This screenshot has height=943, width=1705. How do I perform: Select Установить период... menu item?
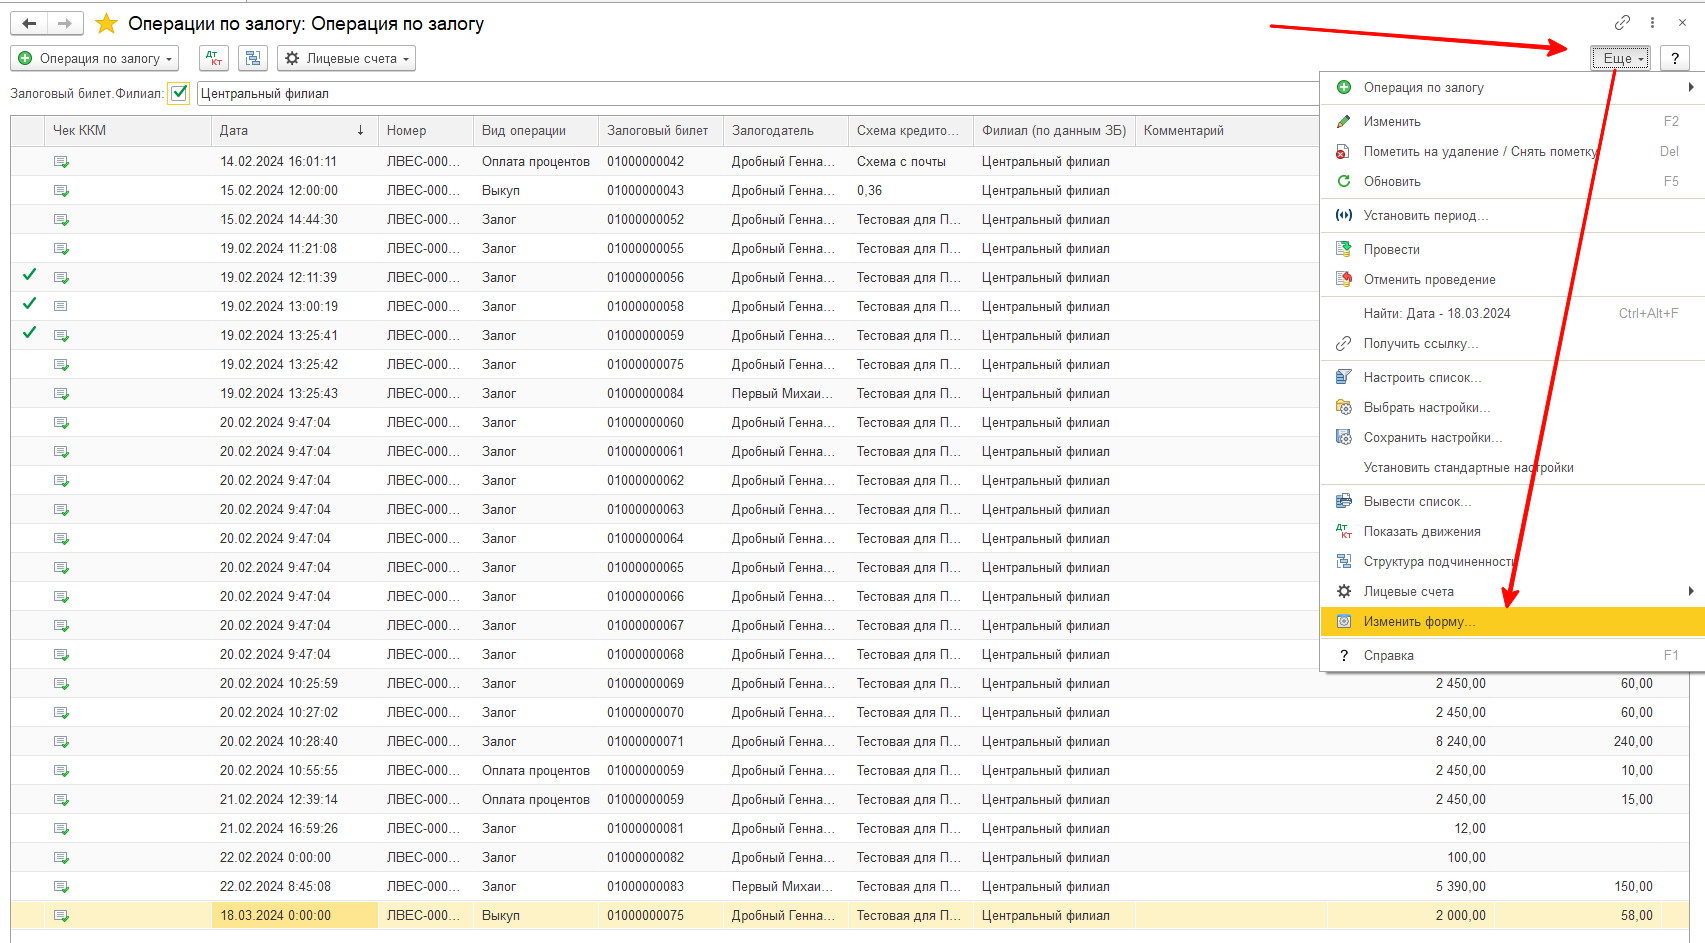tap(1513, 216)
